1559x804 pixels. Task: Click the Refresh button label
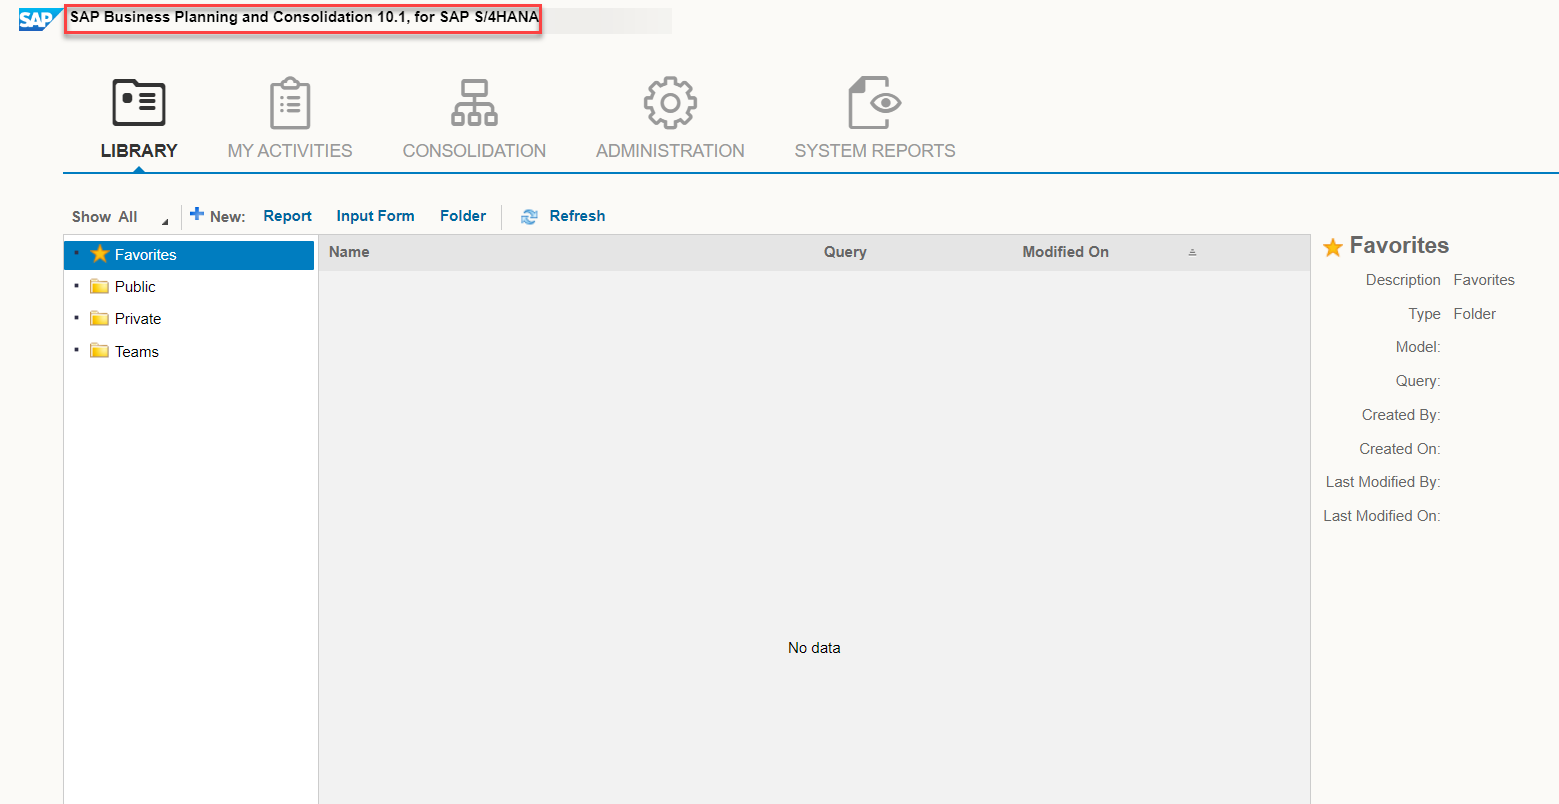click(x=577, y=216)
